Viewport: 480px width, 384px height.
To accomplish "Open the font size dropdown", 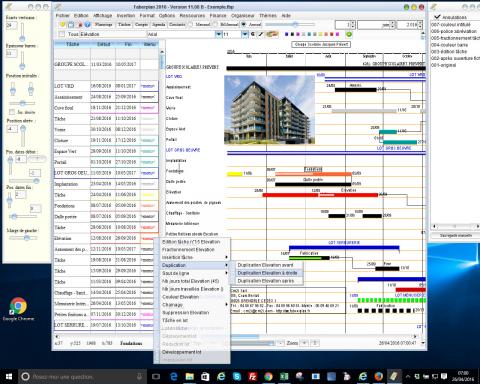I will click(x=245, y=34).
